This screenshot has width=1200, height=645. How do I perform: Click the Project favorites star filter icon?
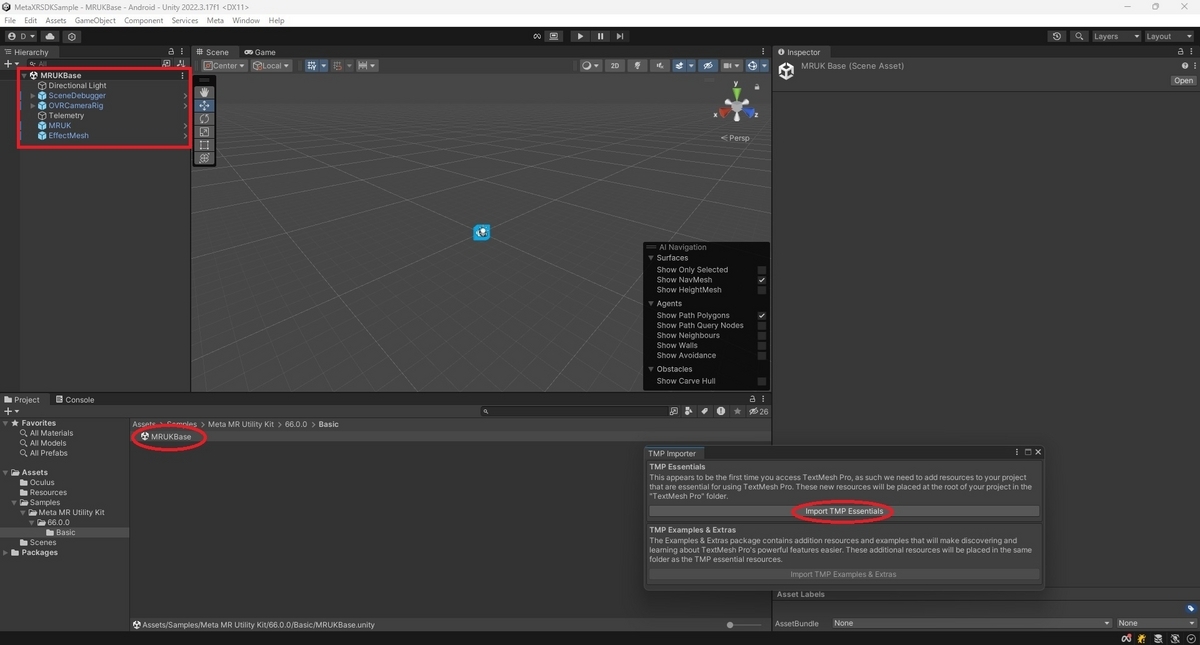pyautogui.click(x=738, y=411)
